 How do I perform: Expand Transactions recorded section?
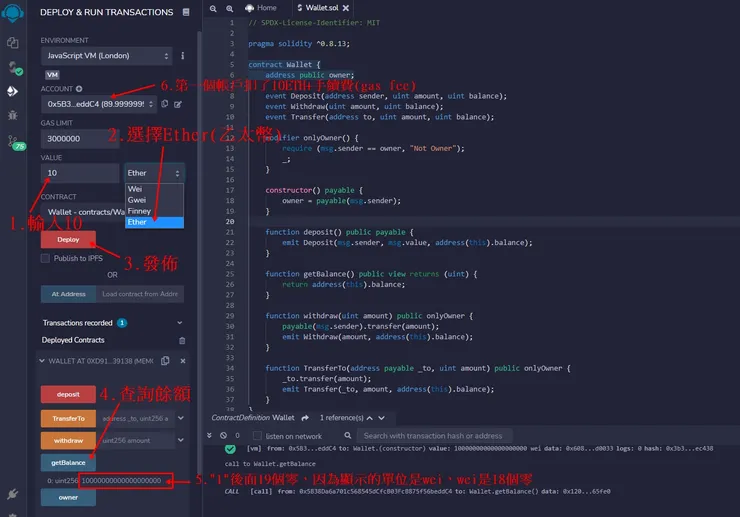click(x=179, y=323)
